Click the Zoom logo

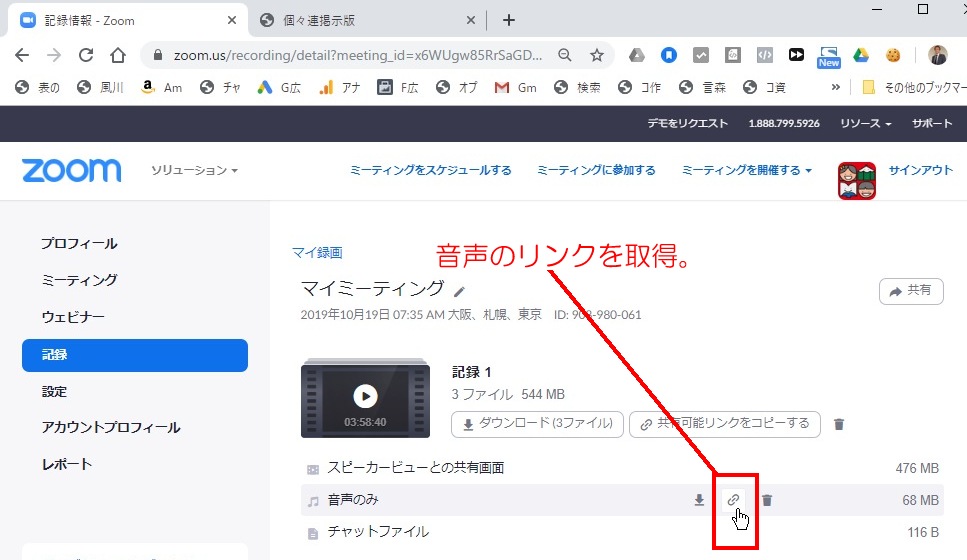(x=72, y=170)
